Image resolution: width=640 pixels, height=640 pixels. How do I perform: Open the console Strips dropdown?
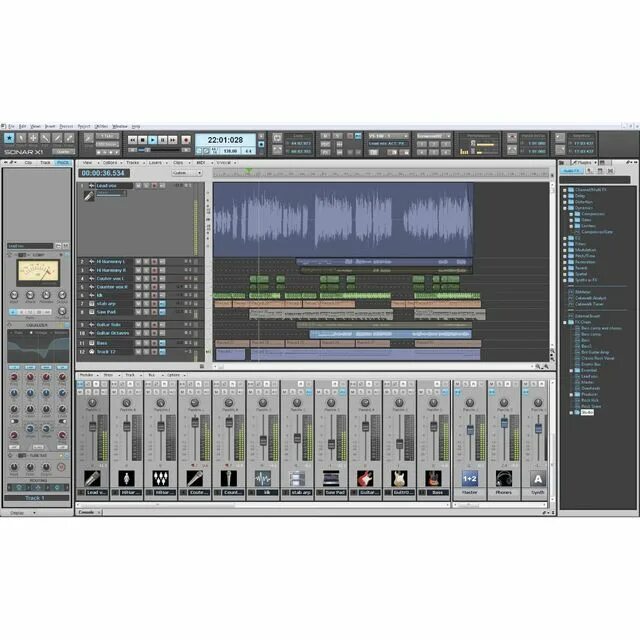coord(110,375)
